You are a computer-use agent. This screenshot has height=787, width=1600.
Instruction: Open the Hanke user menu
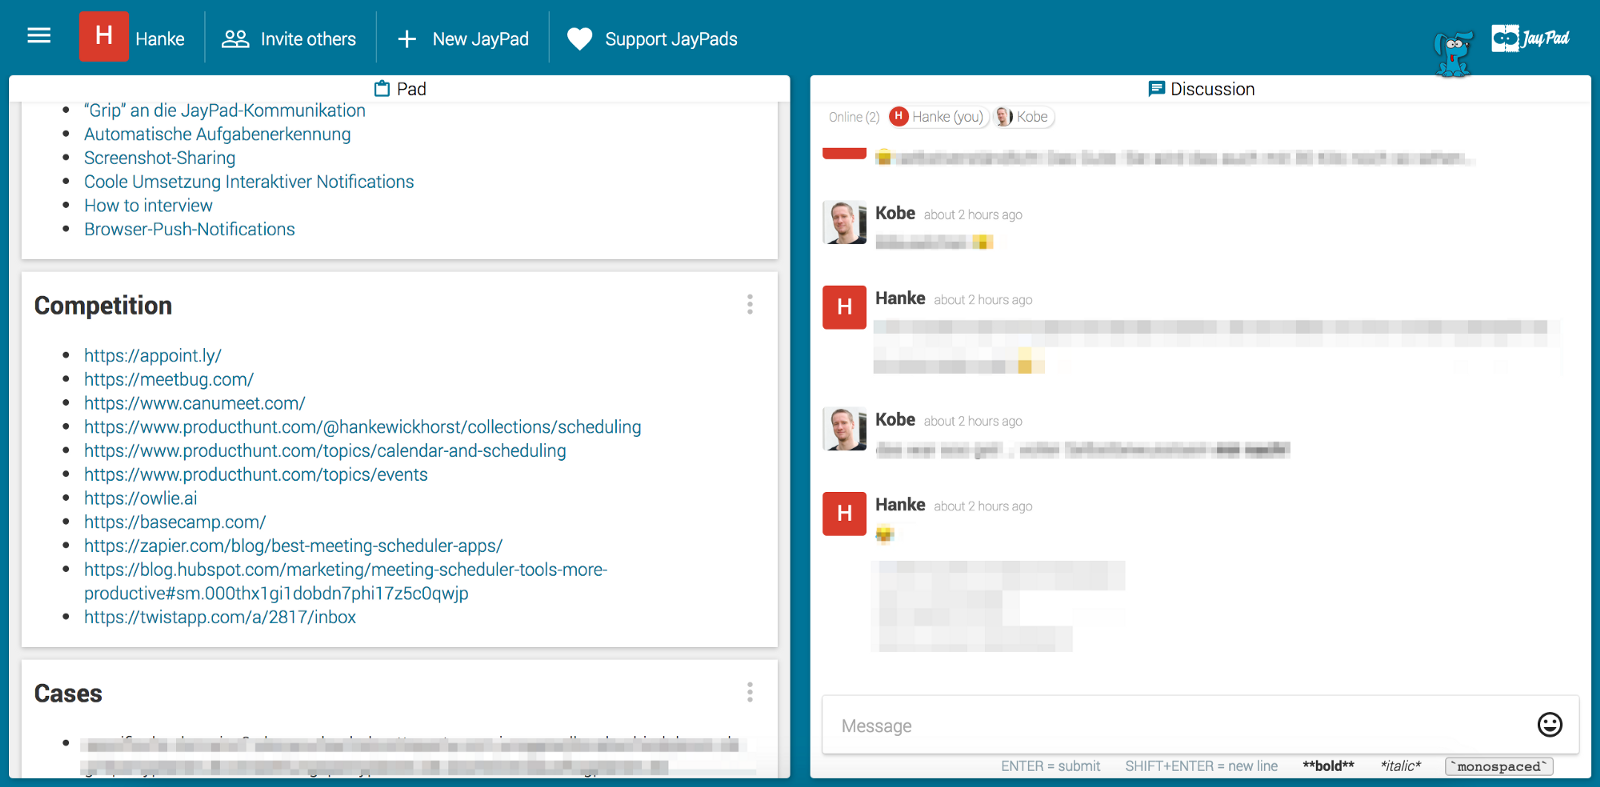coord(133,38)
